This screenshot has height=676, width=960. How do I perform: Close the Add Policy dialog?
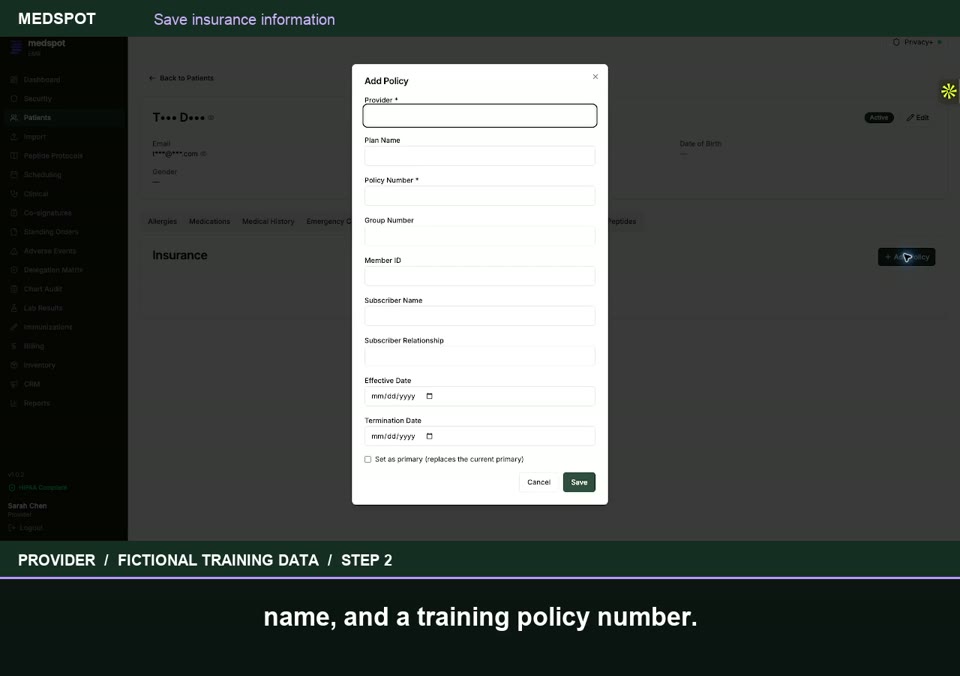(x=595, y=77)
